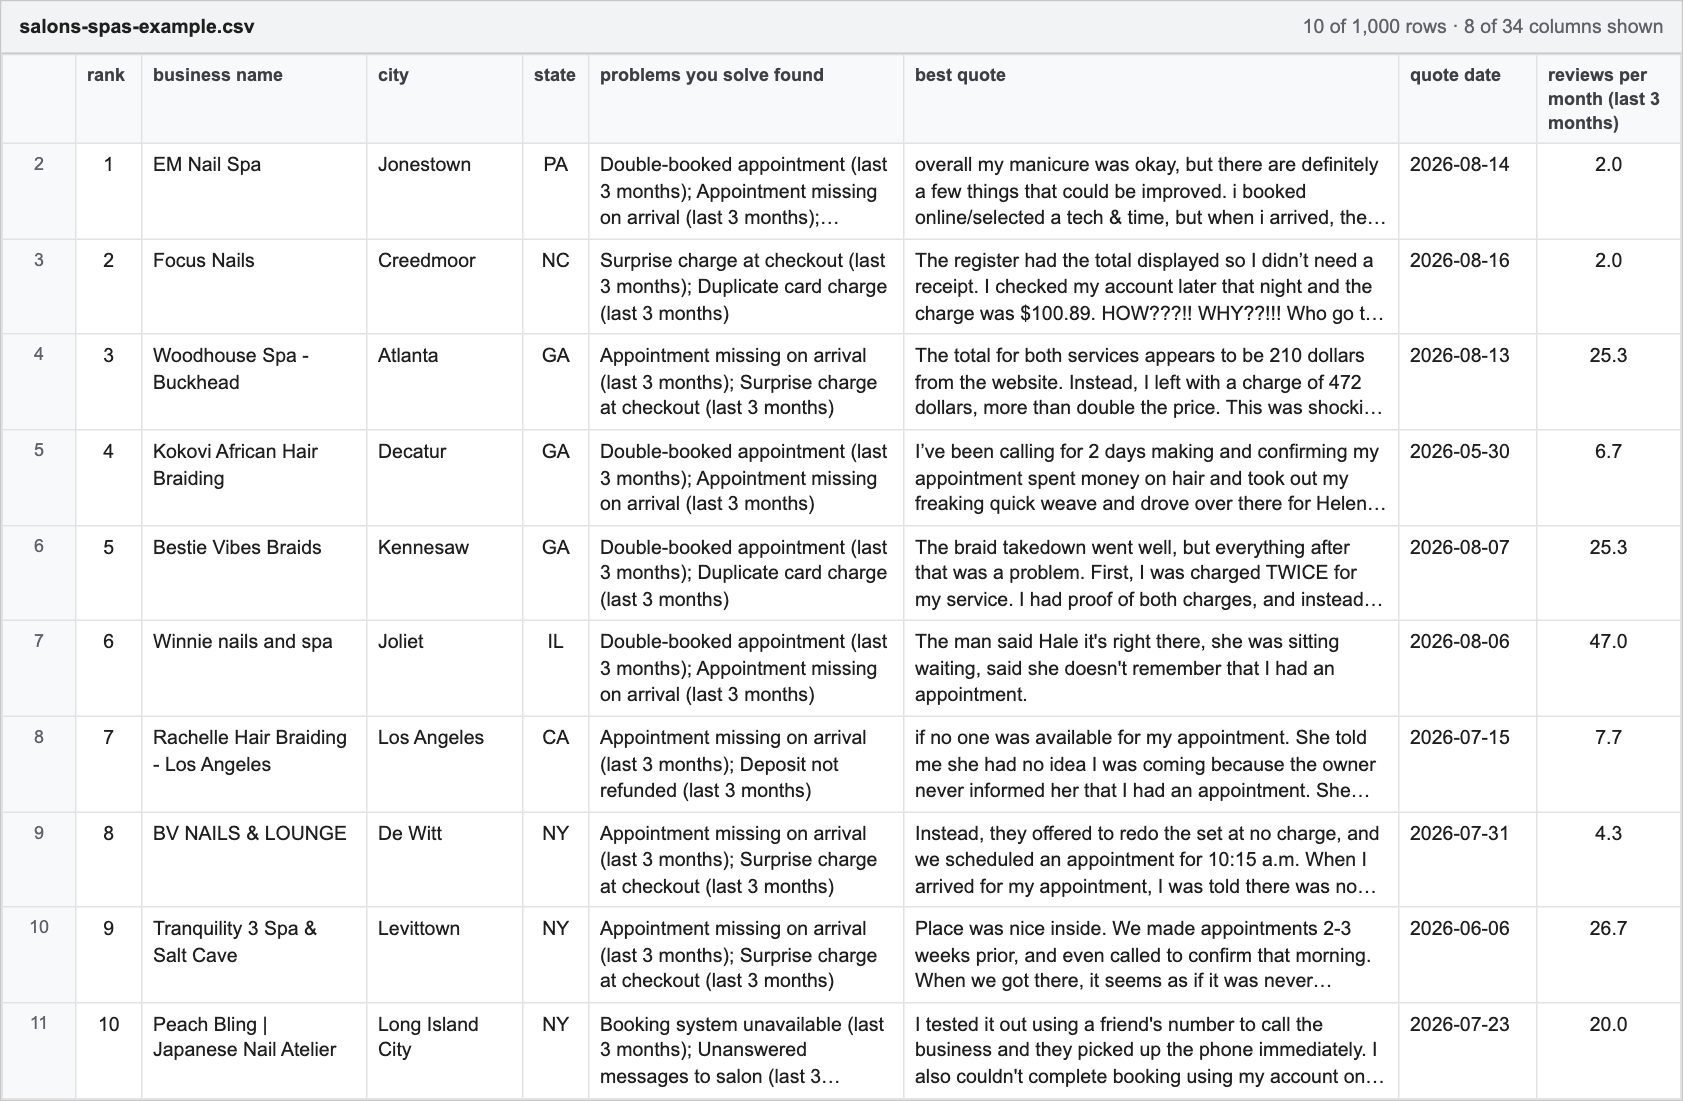Click the 26.7 reviews per month cell
1683x1101 pixels.
point(1609,955)
